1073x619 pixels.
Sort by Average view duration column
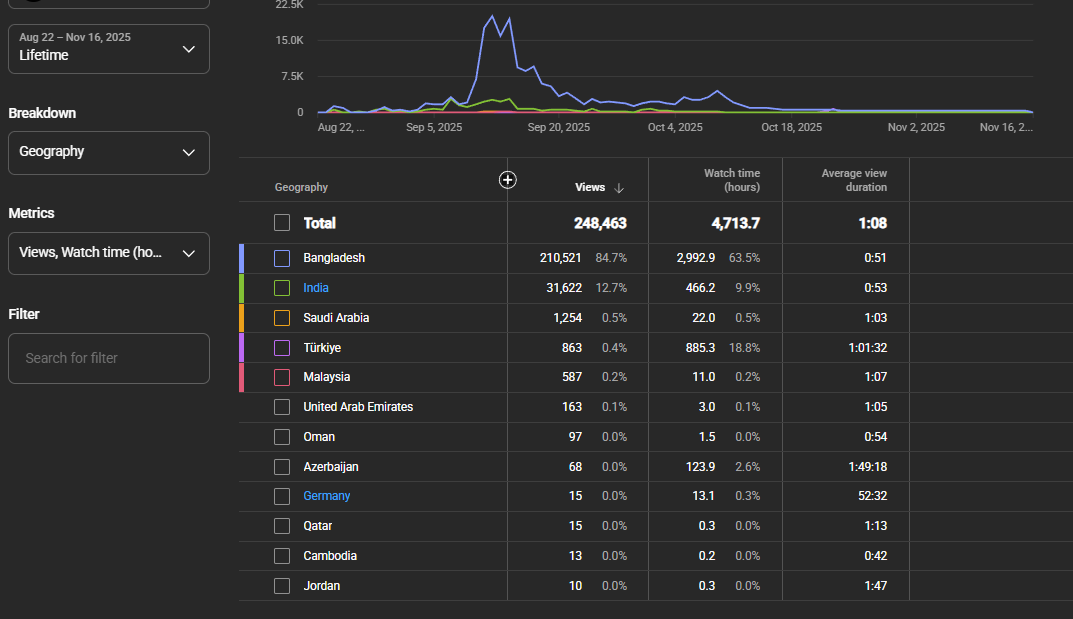click(x=854, y=180)
